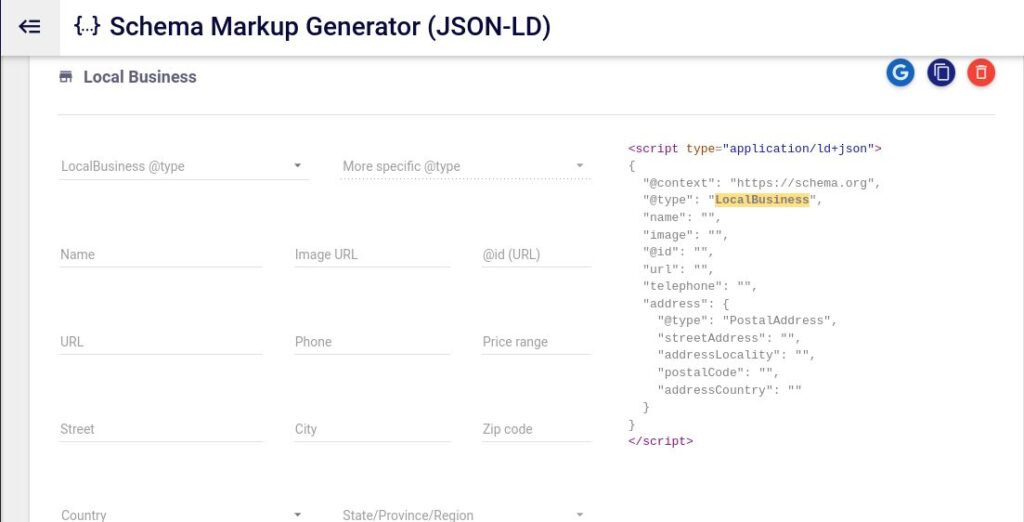The image size is (1024, 522).
Task: Focus the @id (URL) input field
Action: tap(536, 254)
